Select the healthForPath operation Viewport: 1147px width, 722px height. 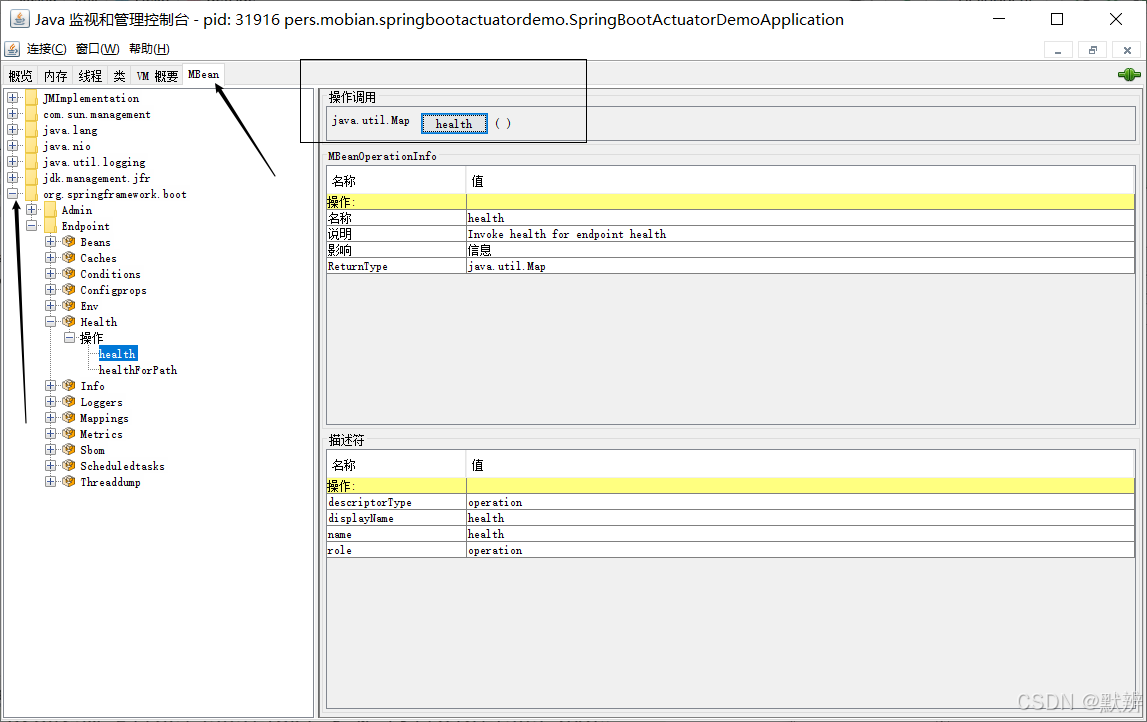[x=136, y=370]
